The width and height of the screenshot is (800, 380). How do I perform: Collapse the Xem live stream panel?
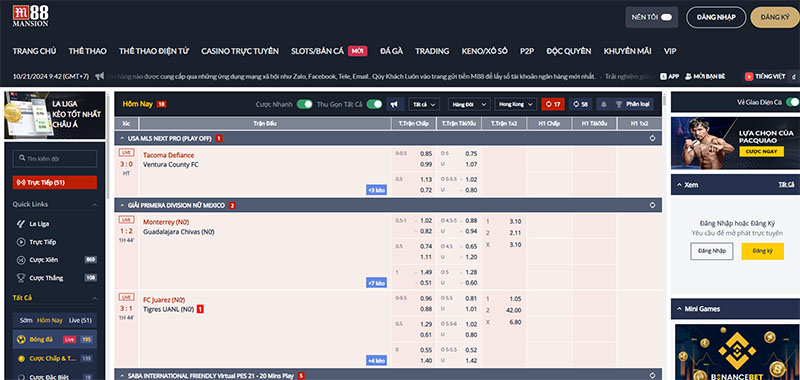(679, 185)
